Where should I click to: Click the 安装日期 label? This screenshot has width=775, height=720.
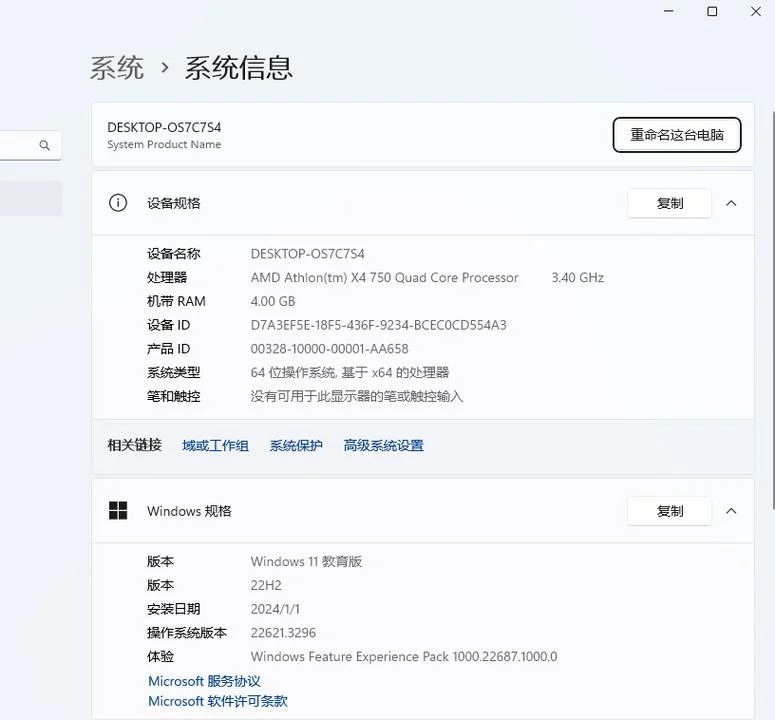[x=173, y=609]
